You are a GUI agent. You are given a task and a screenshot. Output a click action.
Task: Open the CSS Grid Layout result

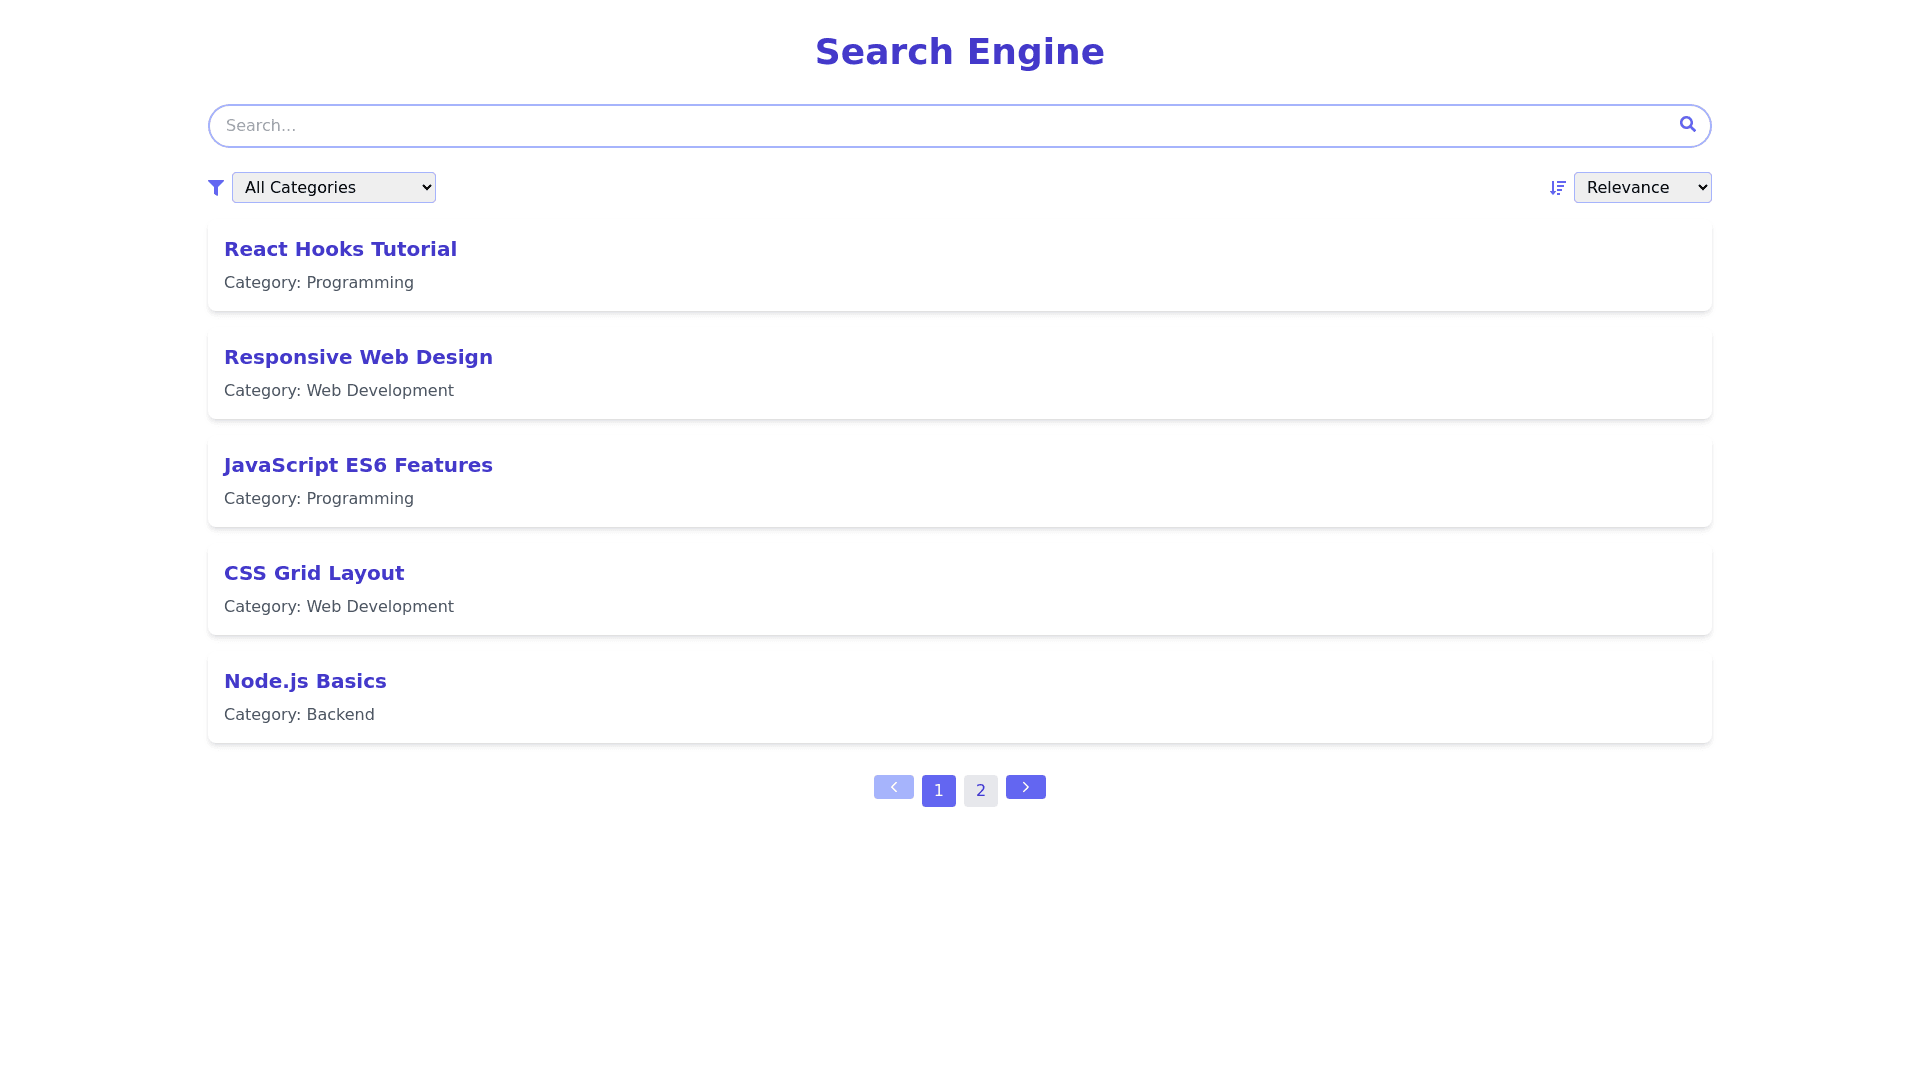tap(313, 573)
